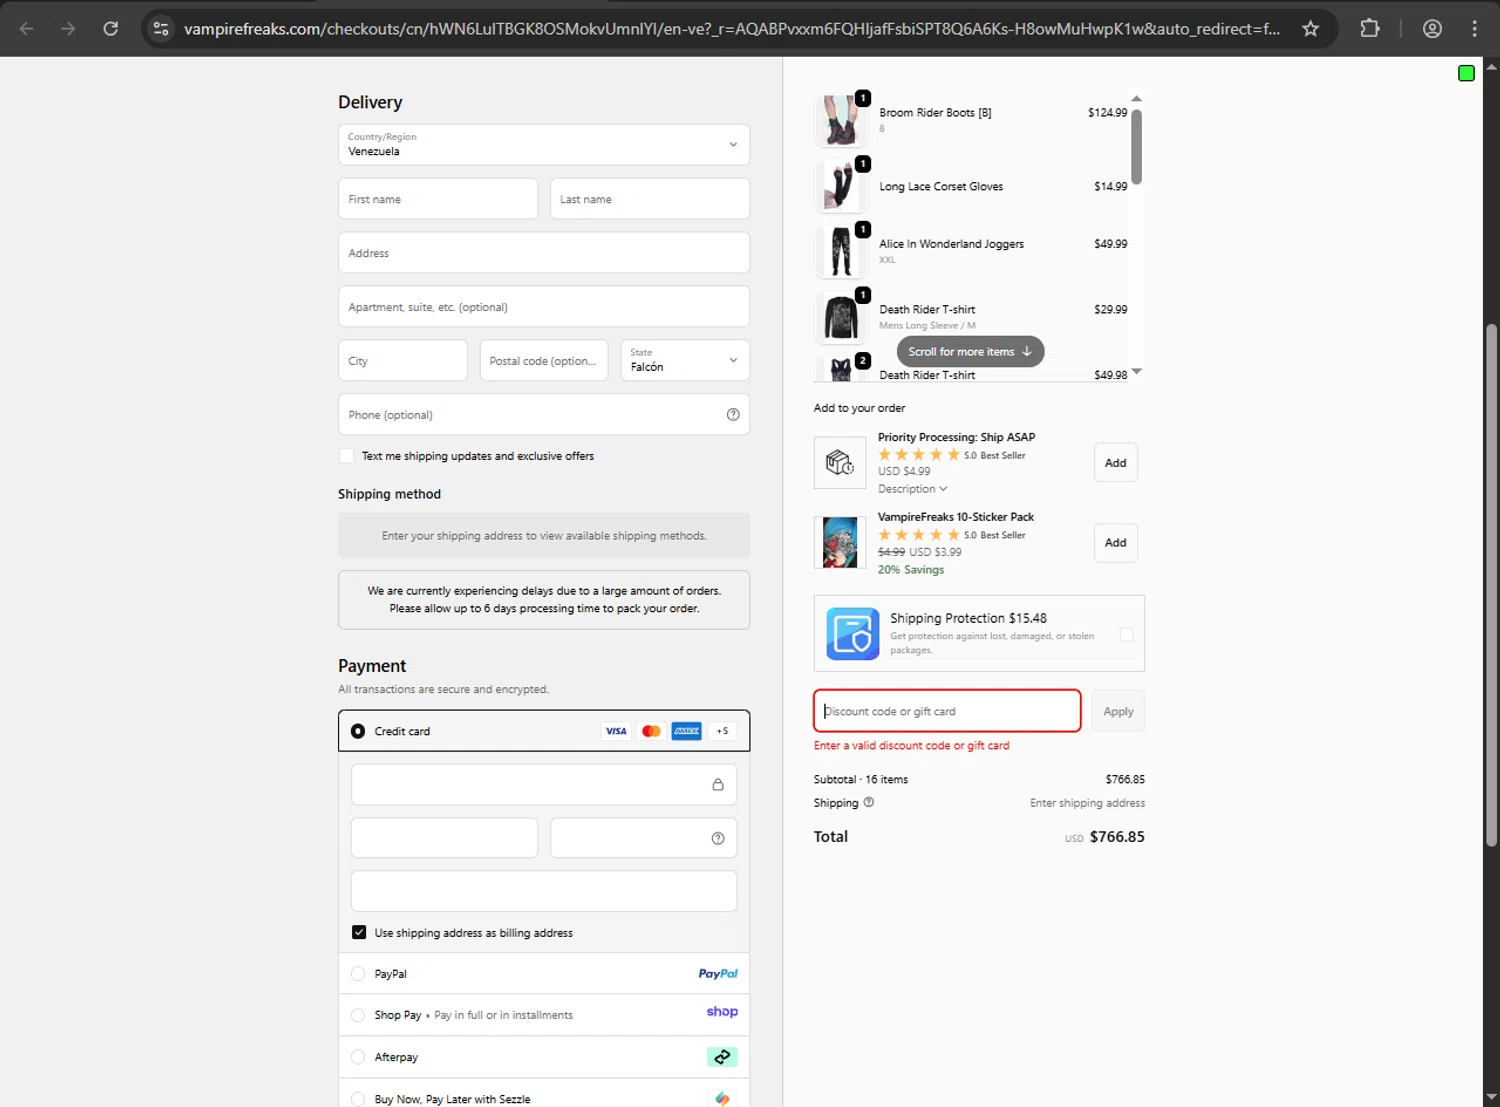Click the City field
The image size is (1500, 1107).
[x=403, y=361]
